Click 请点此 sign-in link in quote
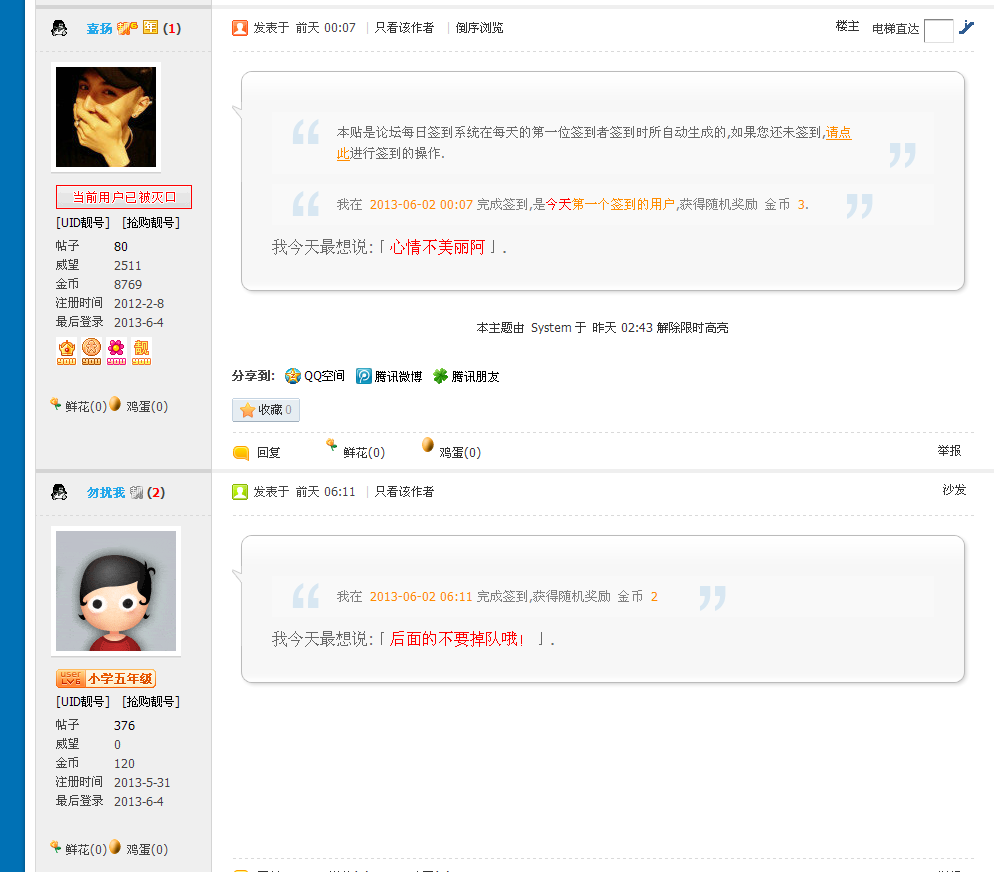This screenshot has height=872, width=994. point(838,132)
